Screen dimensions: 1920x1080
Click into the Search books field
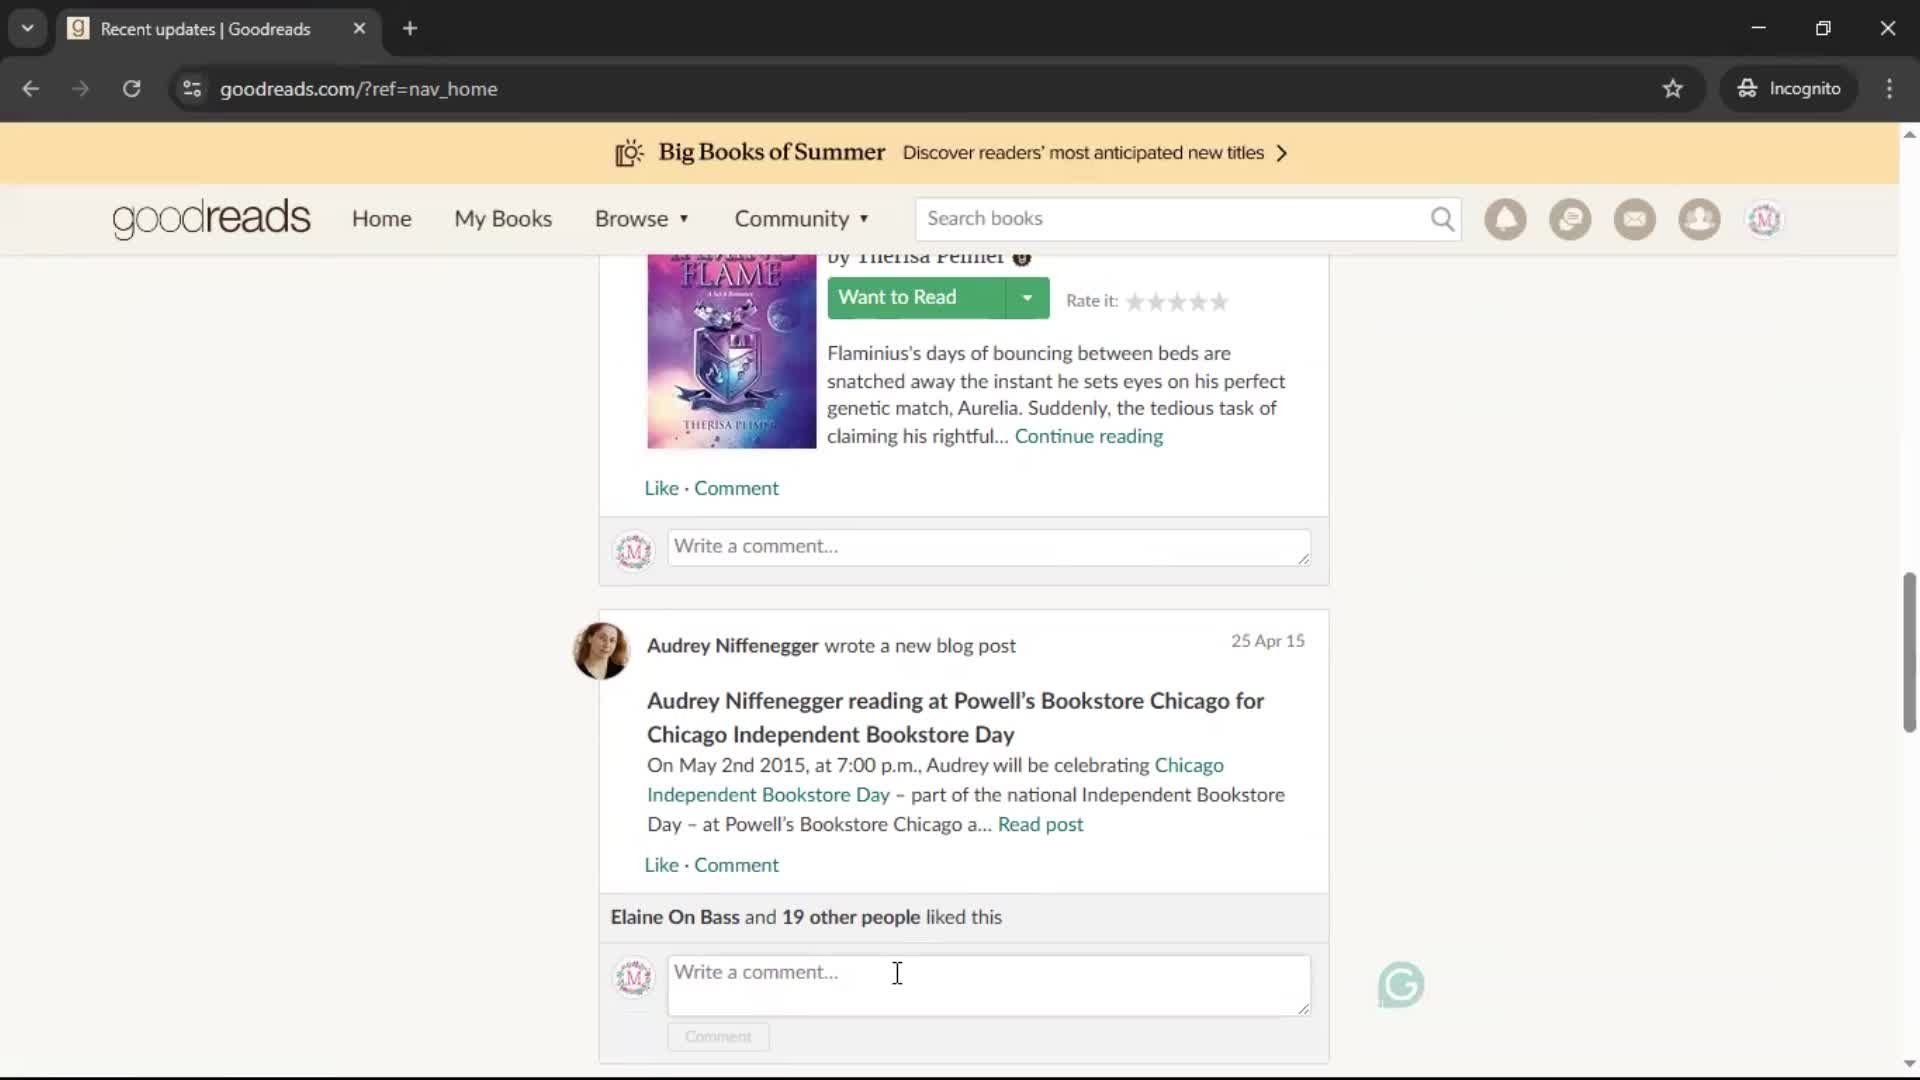pos(1172,219)
